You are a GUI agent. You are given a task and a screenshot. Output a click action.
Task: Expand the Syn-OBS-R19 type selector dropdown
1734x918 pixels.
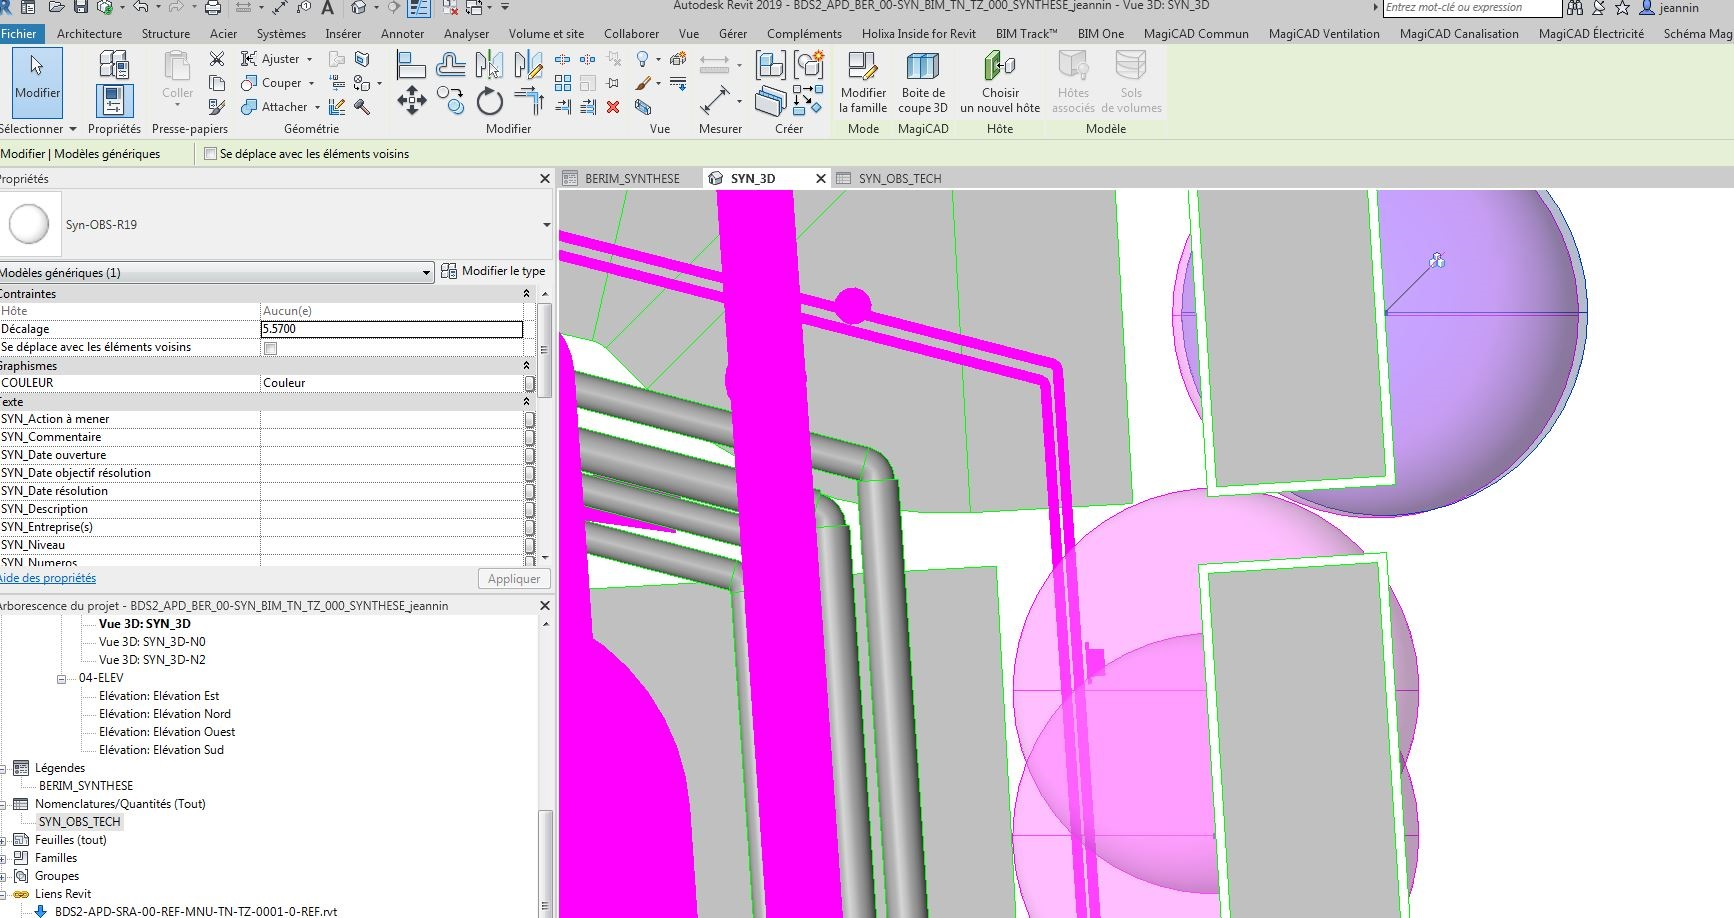tap(546, 225)
